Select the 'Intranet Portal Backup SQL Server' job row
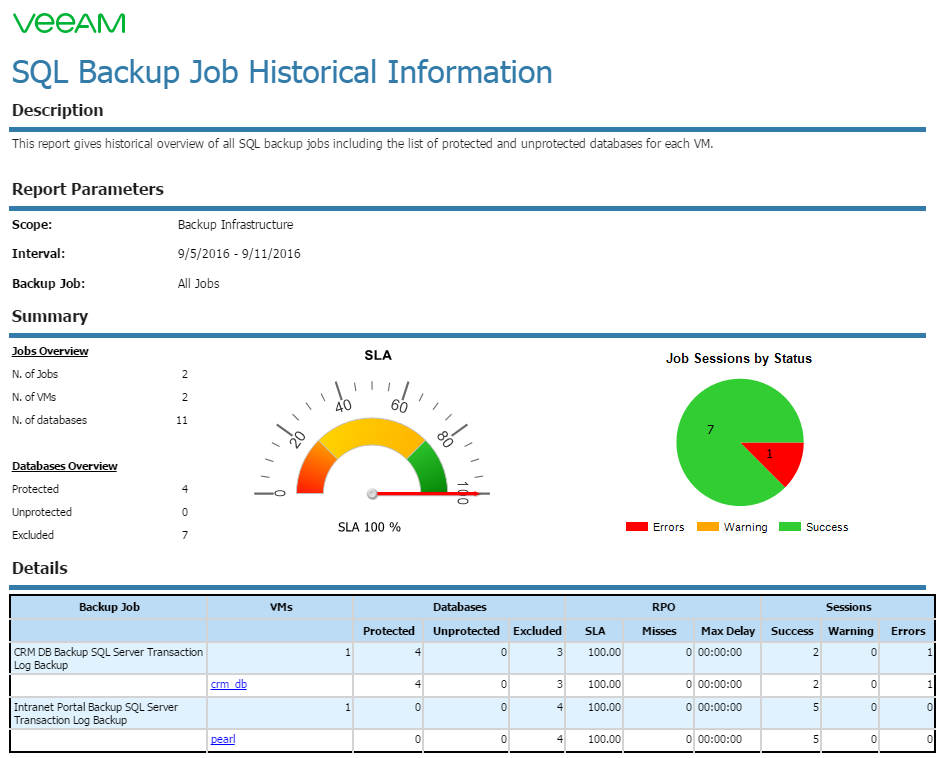945x758 pixels. coord(472,713)
